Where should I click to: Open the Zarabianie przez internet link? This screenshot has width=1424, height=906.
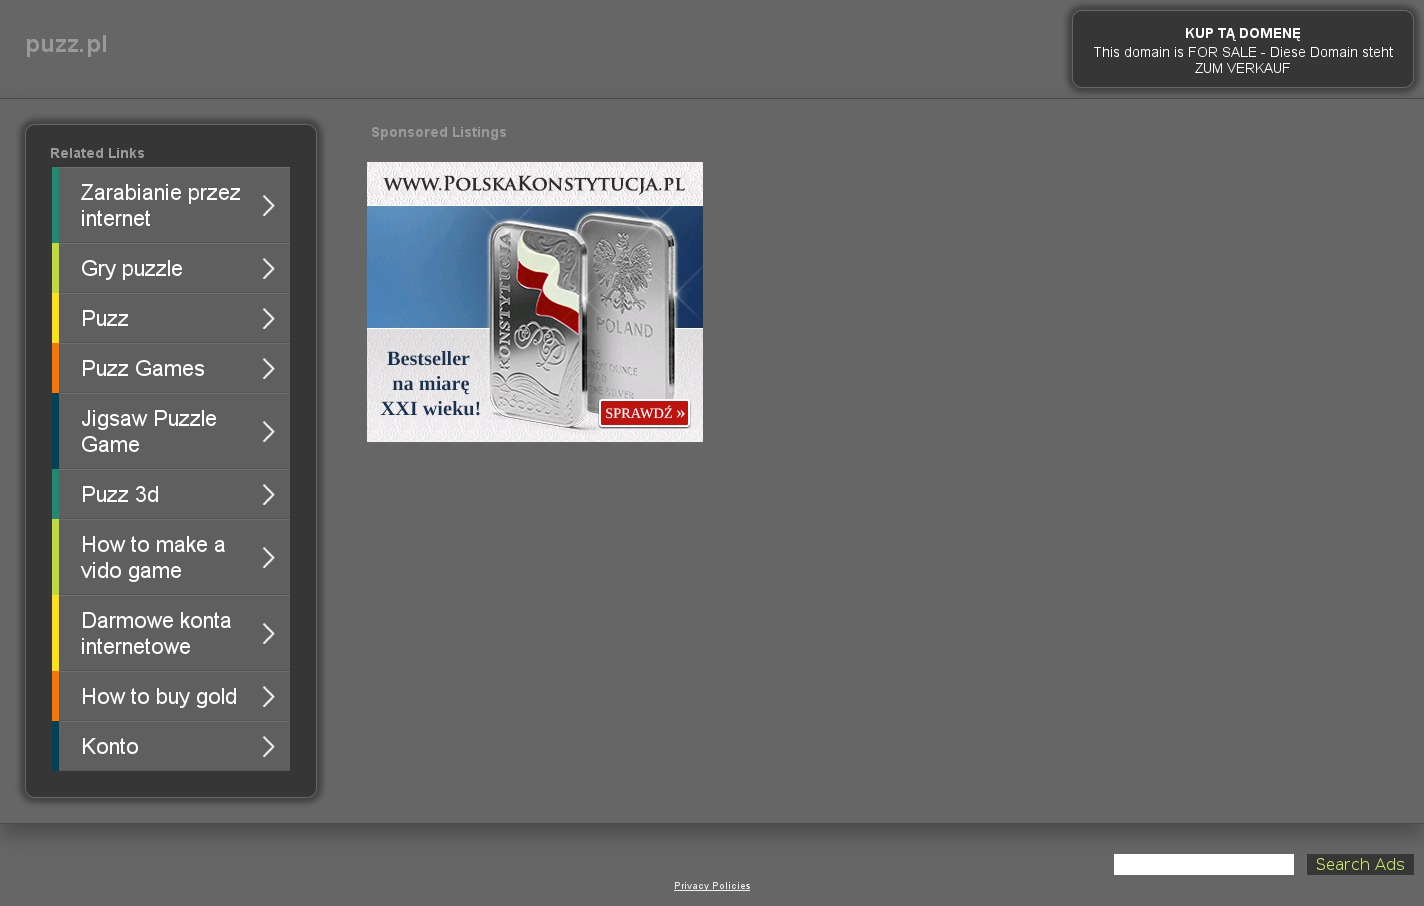click(160, 206)
